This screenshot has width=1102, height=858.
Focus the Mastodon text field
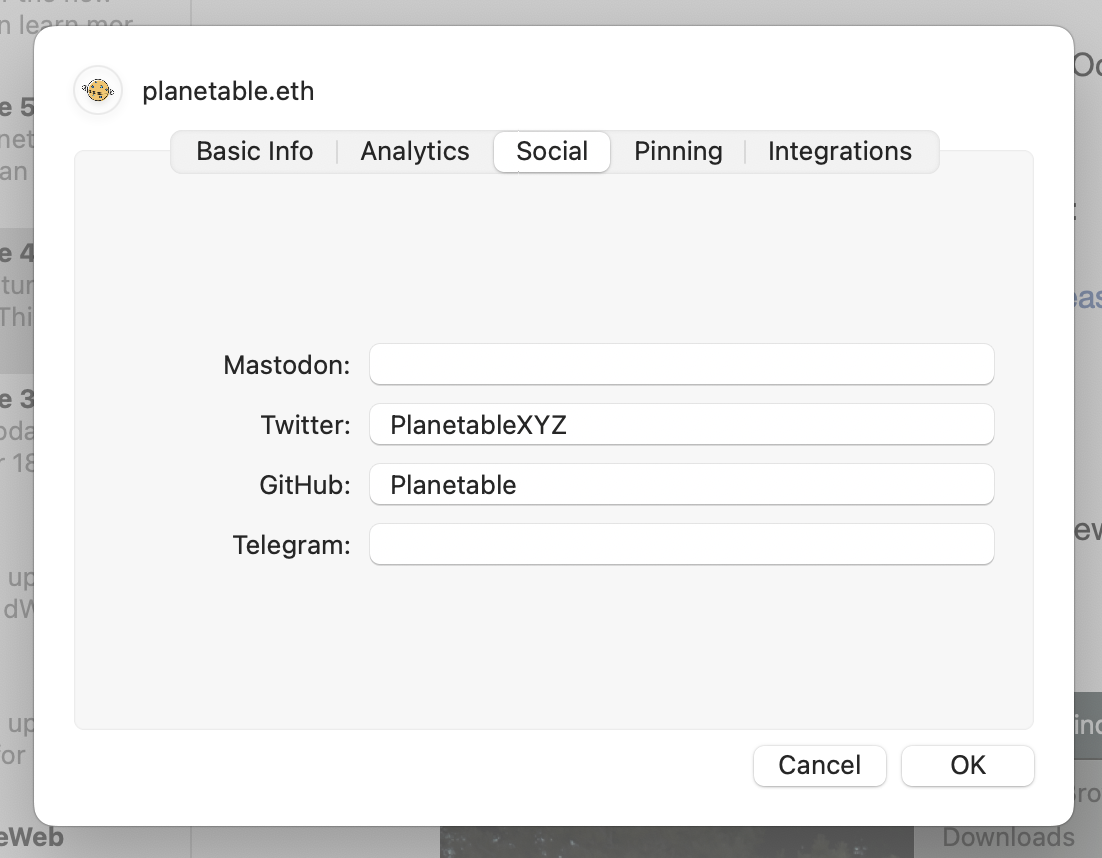tap(681, 365)
